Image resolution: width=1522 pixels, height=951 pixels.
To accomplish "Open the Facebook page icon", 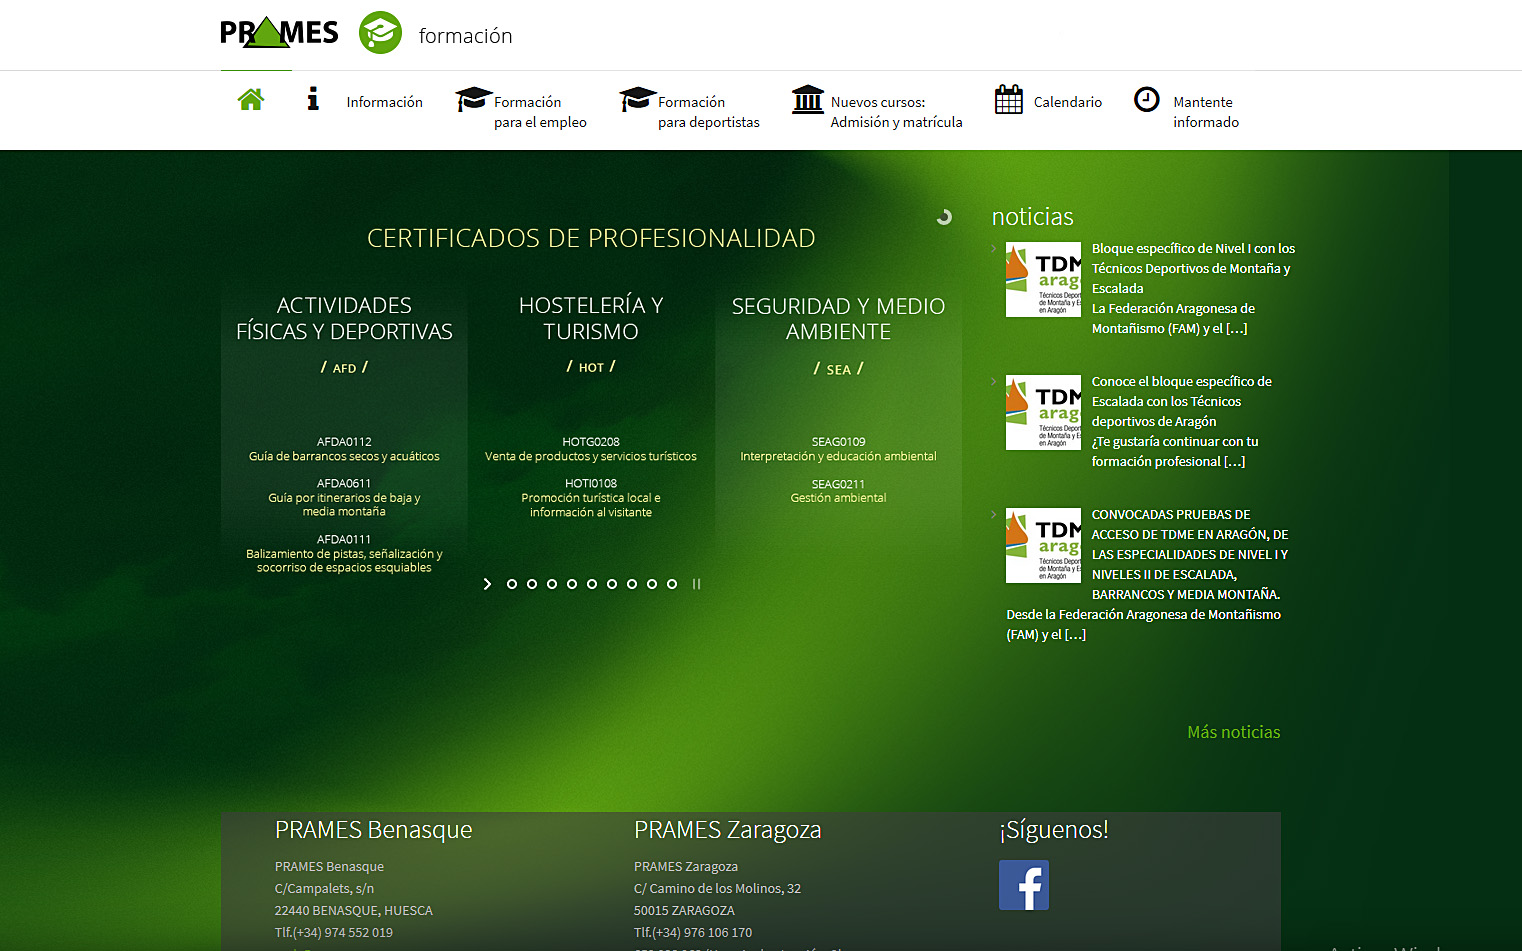I will (1024, 885).
